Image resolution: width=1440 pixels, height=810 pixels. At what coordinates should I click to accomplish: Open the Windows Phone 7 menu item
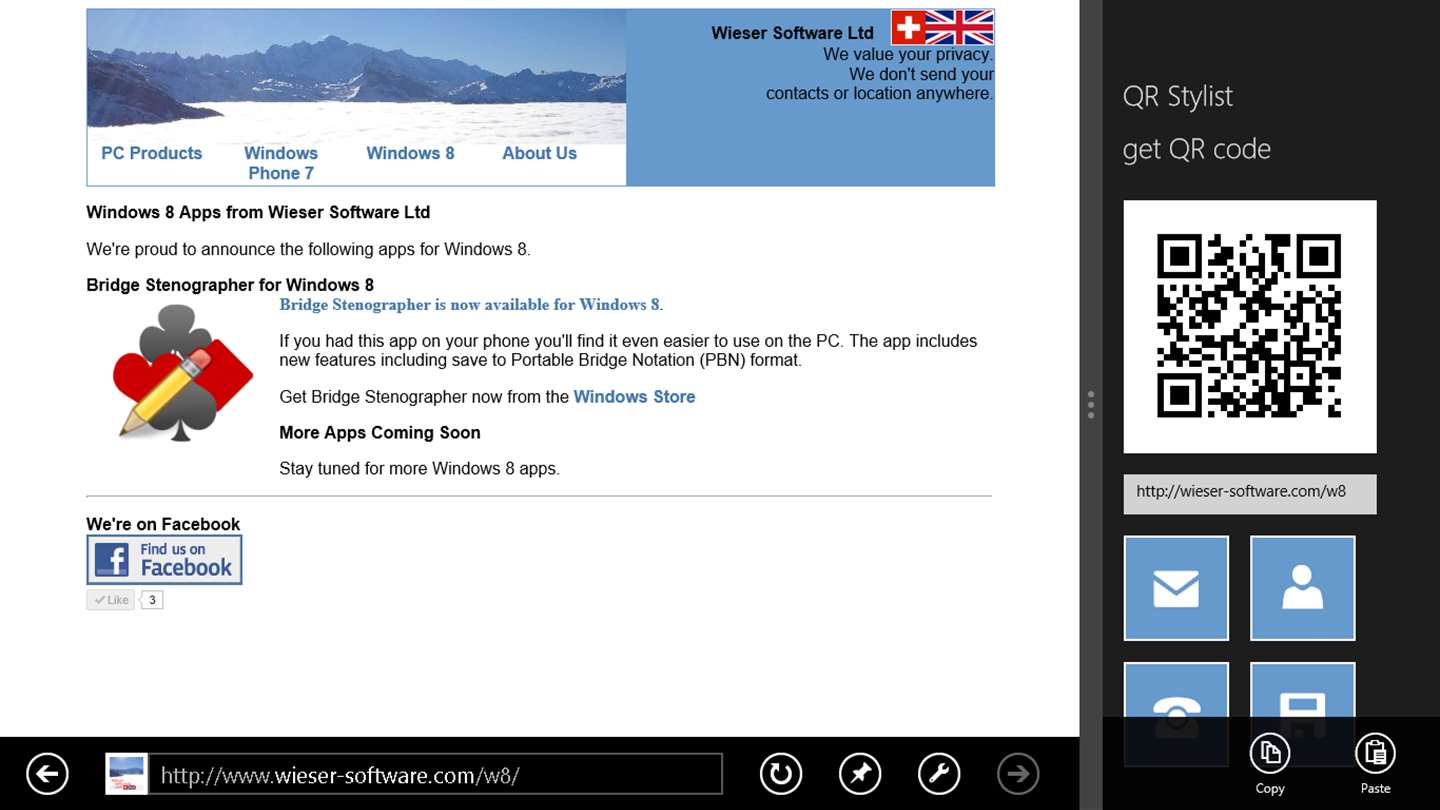281,163
